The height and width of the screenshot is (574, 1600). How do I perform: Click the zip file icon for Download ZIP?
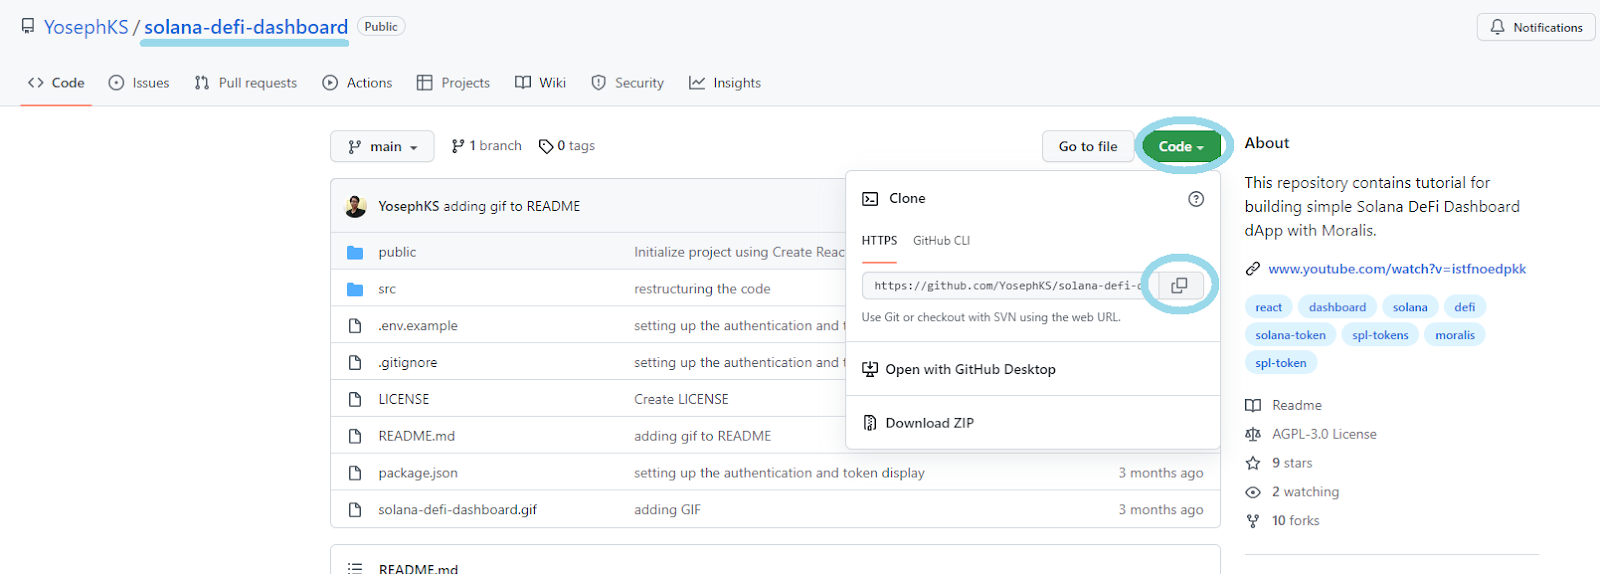870,423
